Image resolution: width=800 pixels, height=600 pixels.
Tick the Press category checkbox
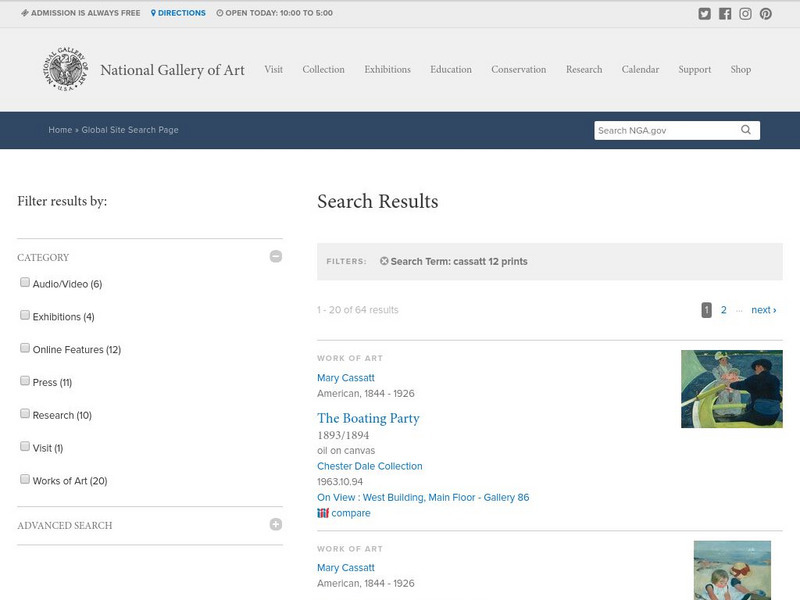click(24, 381)
